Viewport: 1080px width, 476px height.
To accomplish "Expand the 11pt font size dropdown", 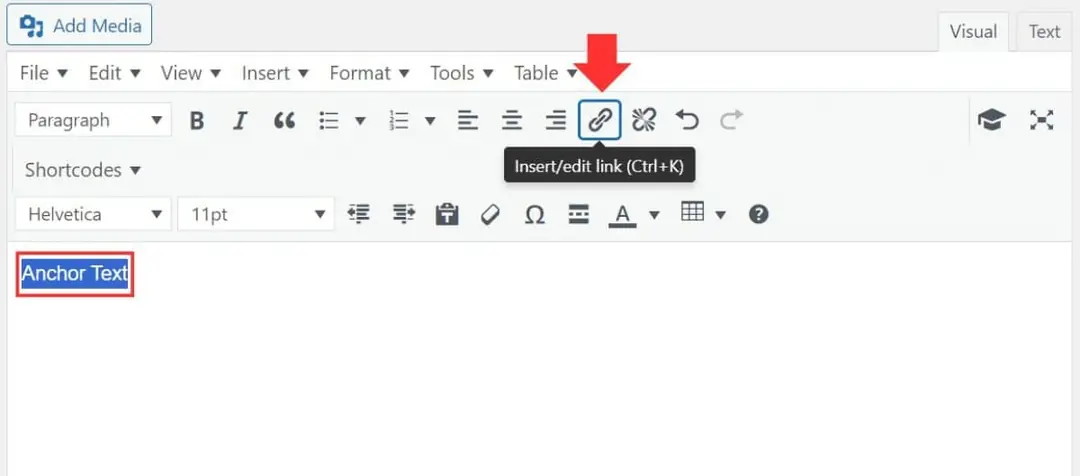I will 256,215.
